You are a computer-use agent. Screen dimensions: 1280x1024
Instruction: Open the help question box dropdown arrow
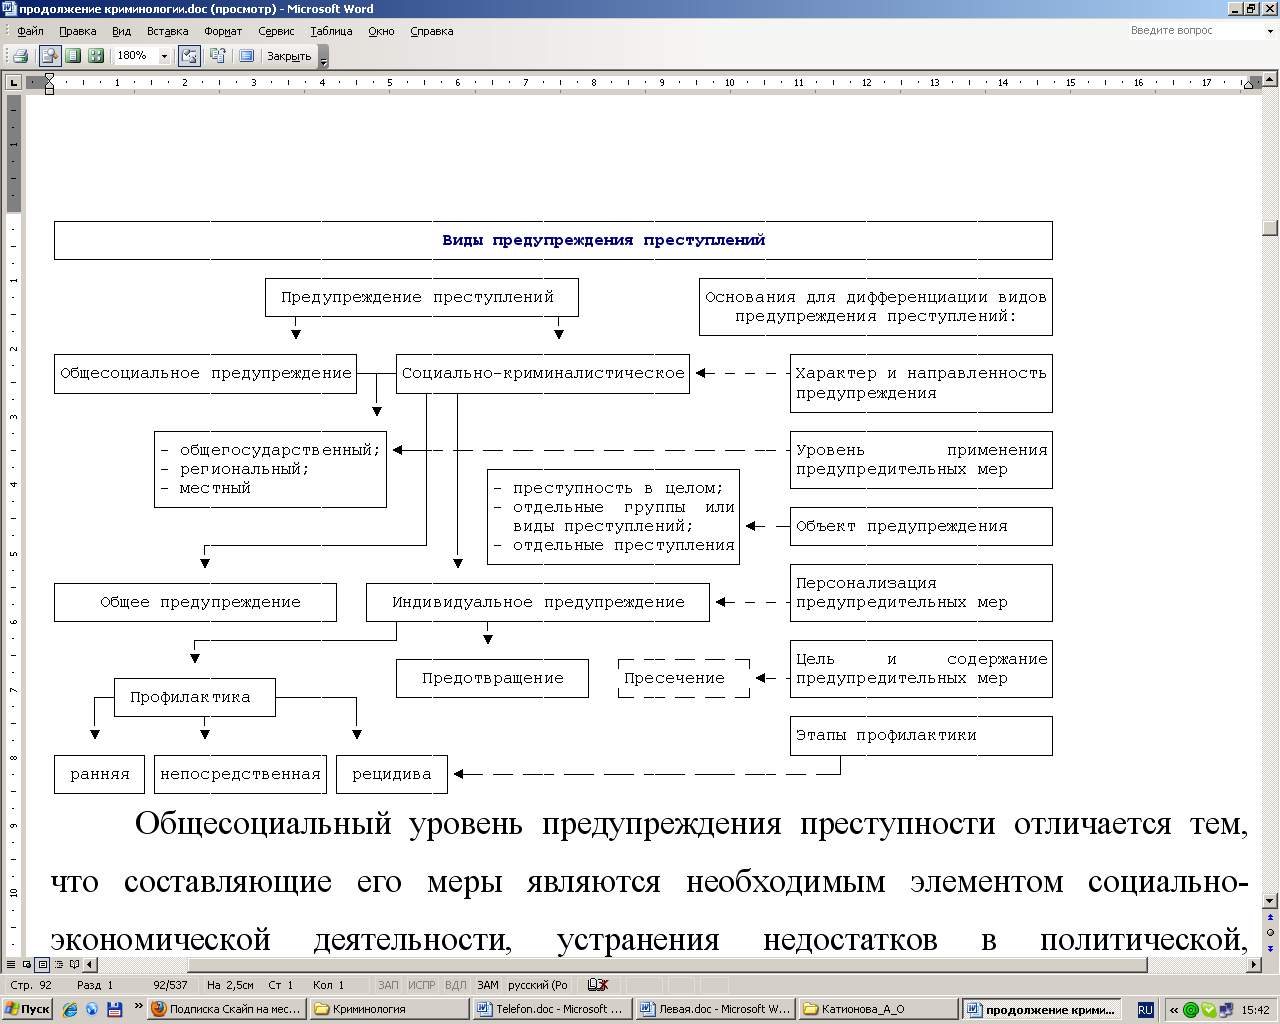(x=1271, y=31)
